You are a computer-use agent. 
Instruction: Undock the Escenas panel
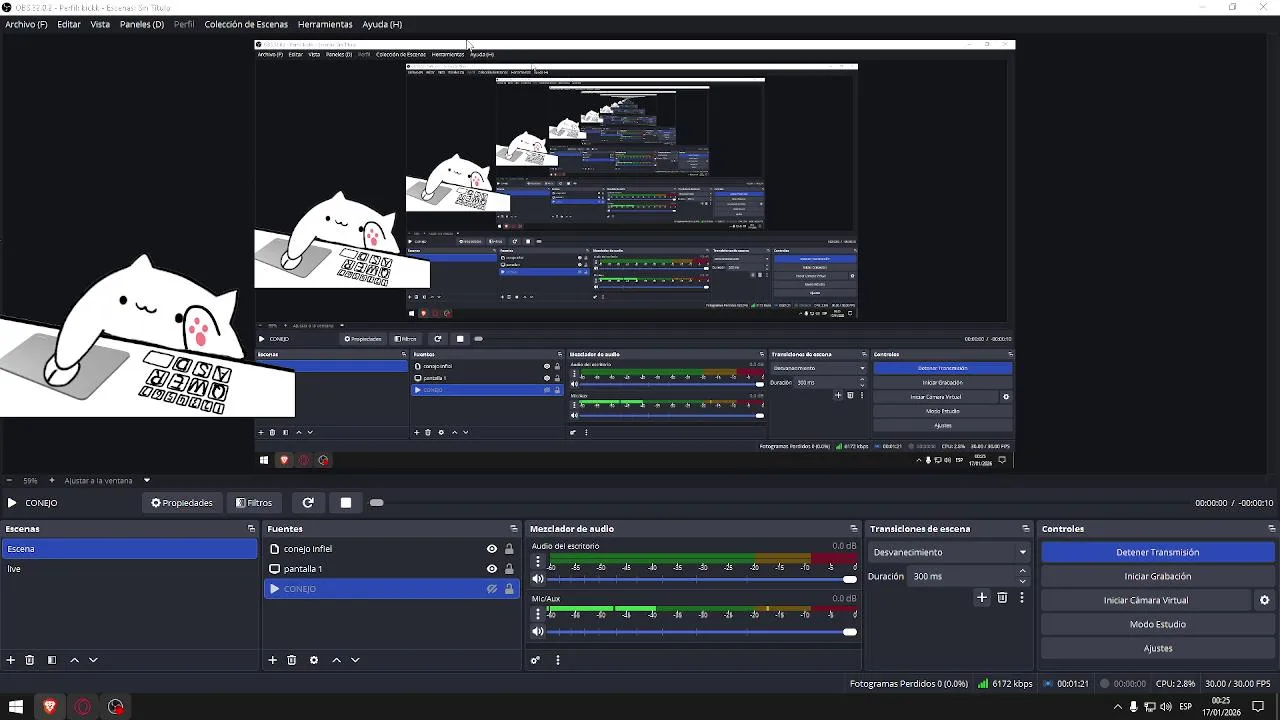(251, 529)
